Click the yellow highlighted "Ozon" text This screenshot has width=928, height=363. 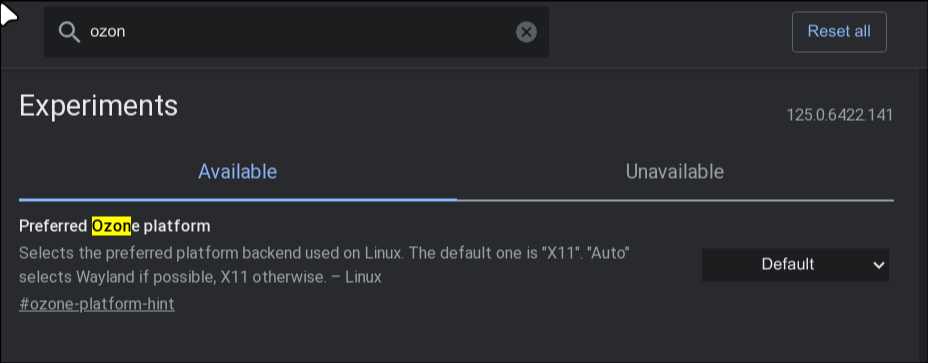coord(111,226)
